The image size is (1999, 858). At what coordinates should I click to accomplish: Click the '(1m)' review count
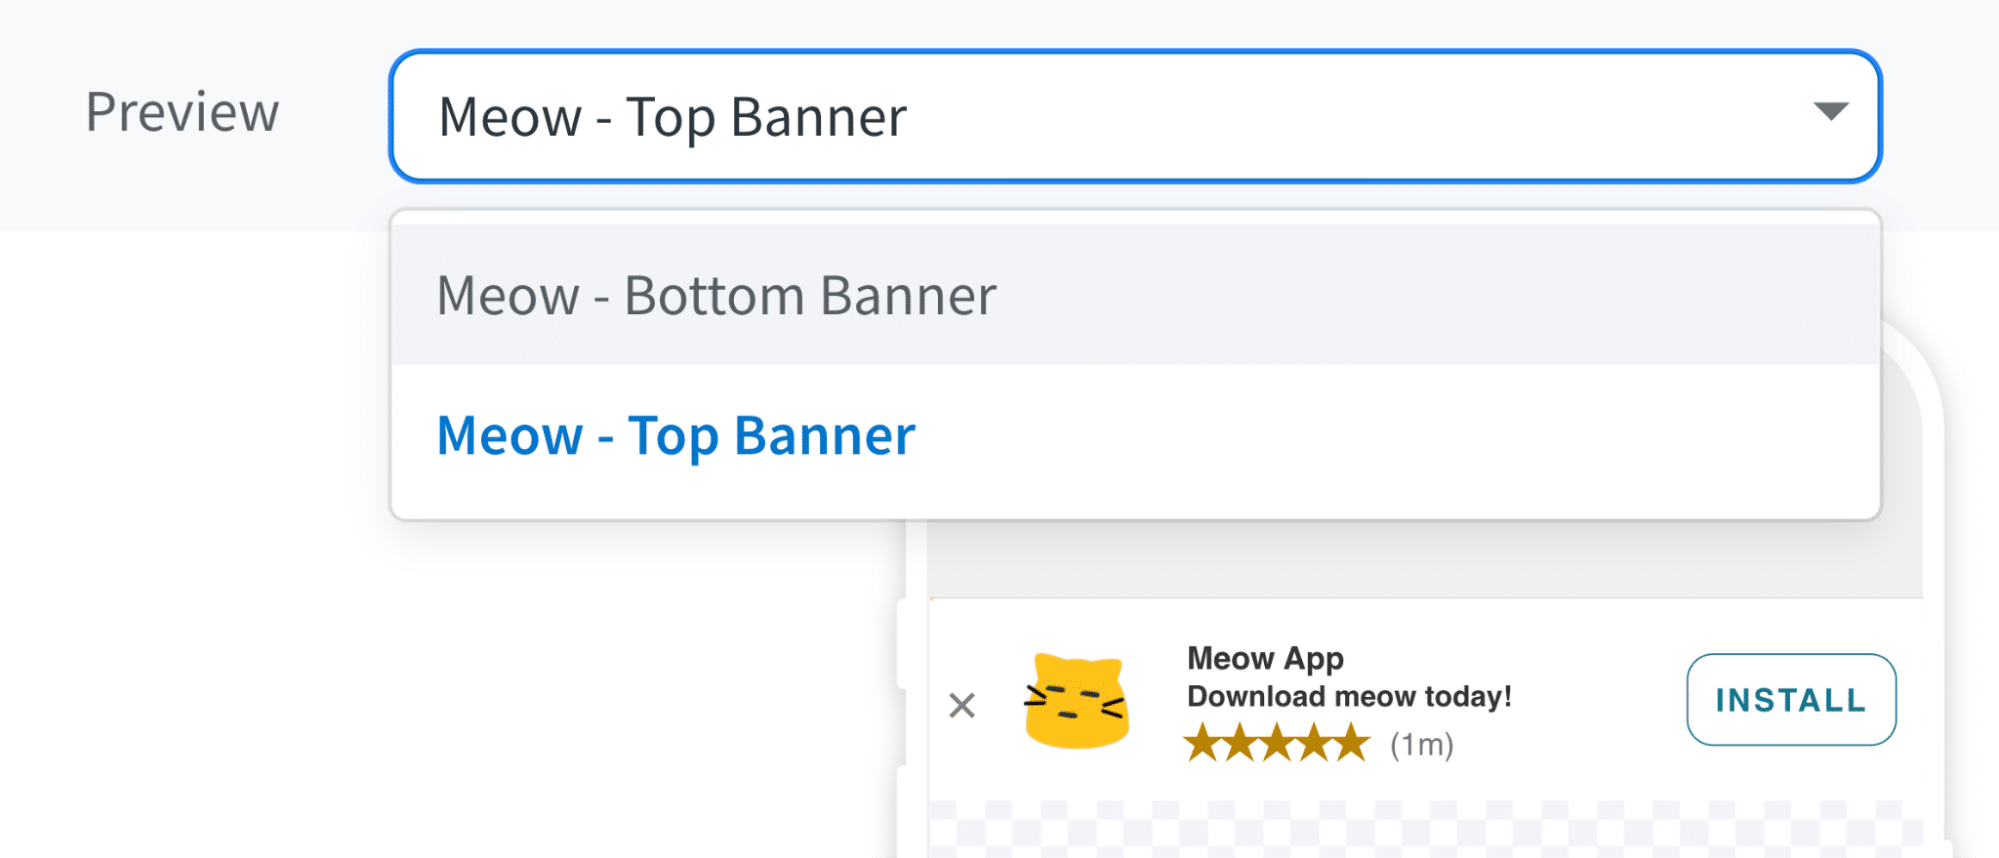[1421, 745]
